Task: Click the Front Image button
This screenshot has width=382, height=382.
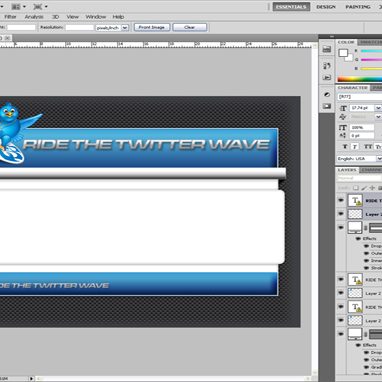Action: click(152, 27)
